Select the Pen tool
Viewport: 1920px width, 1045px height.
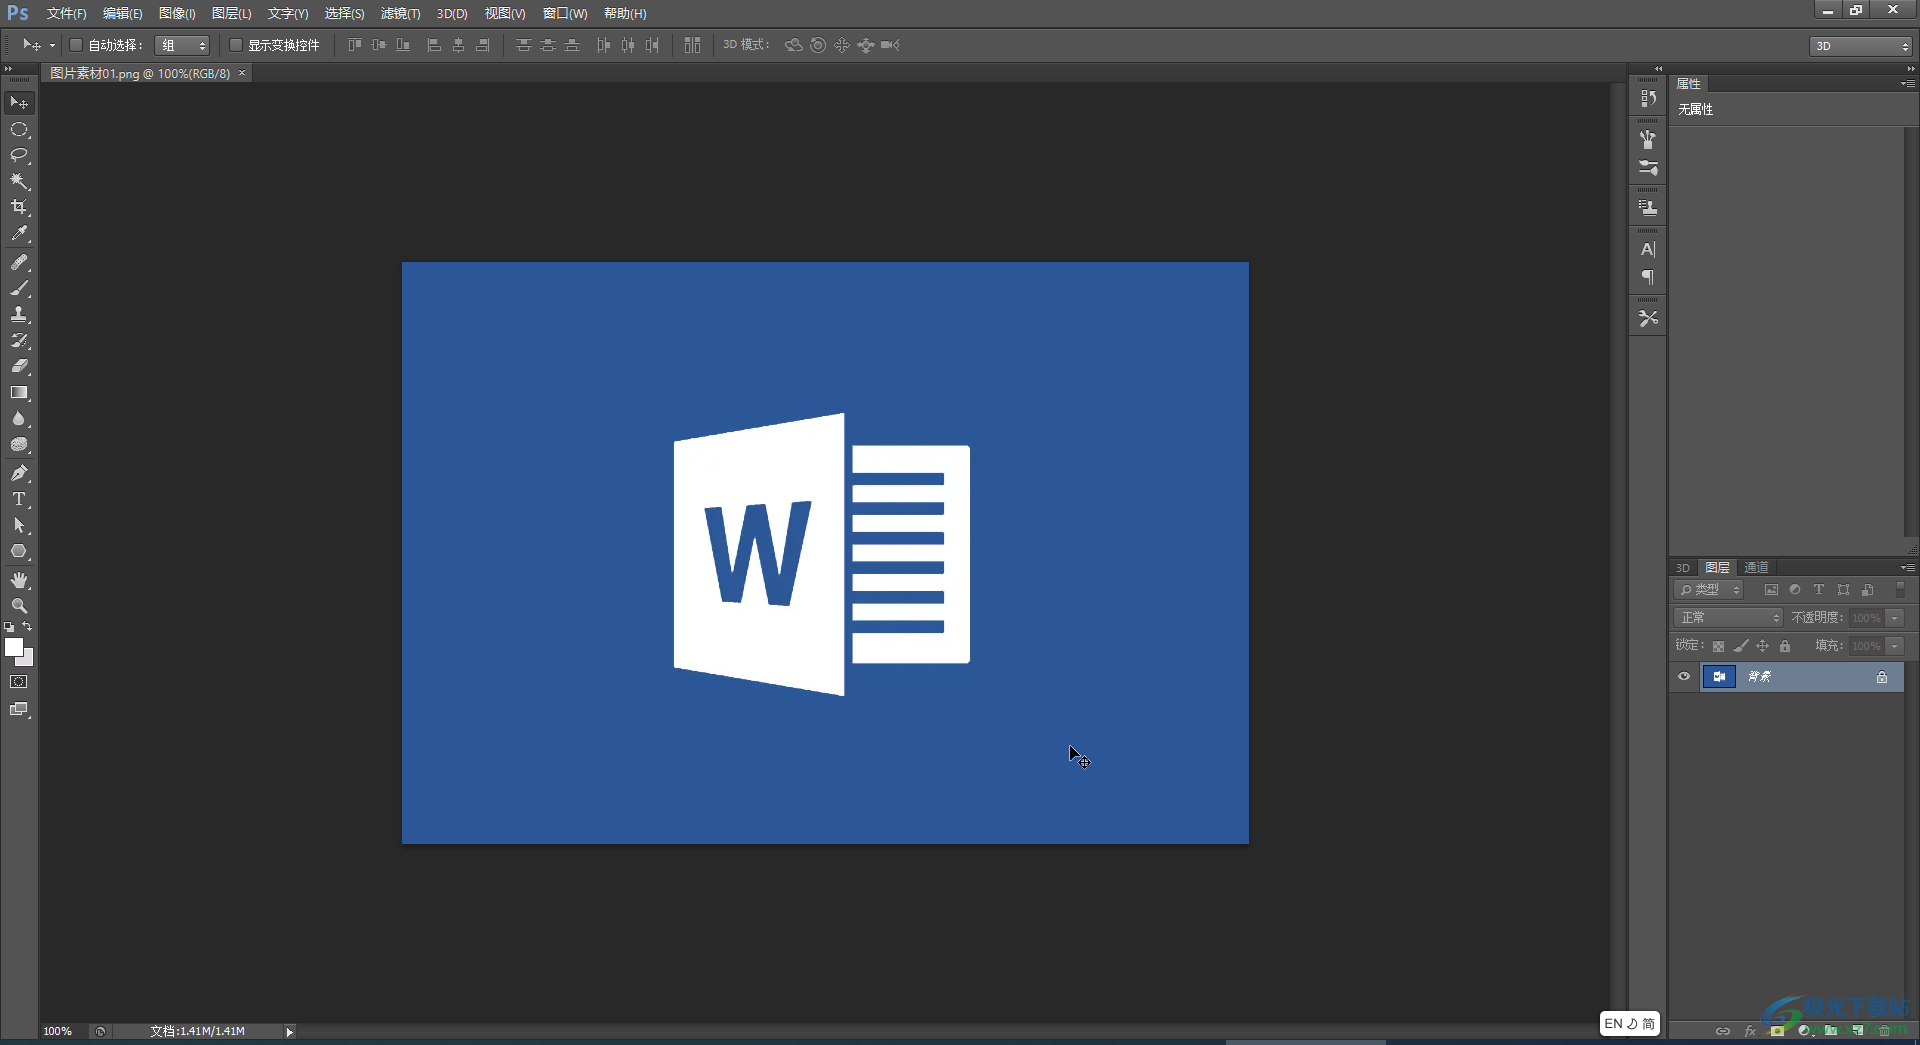[x=19, y=473]
